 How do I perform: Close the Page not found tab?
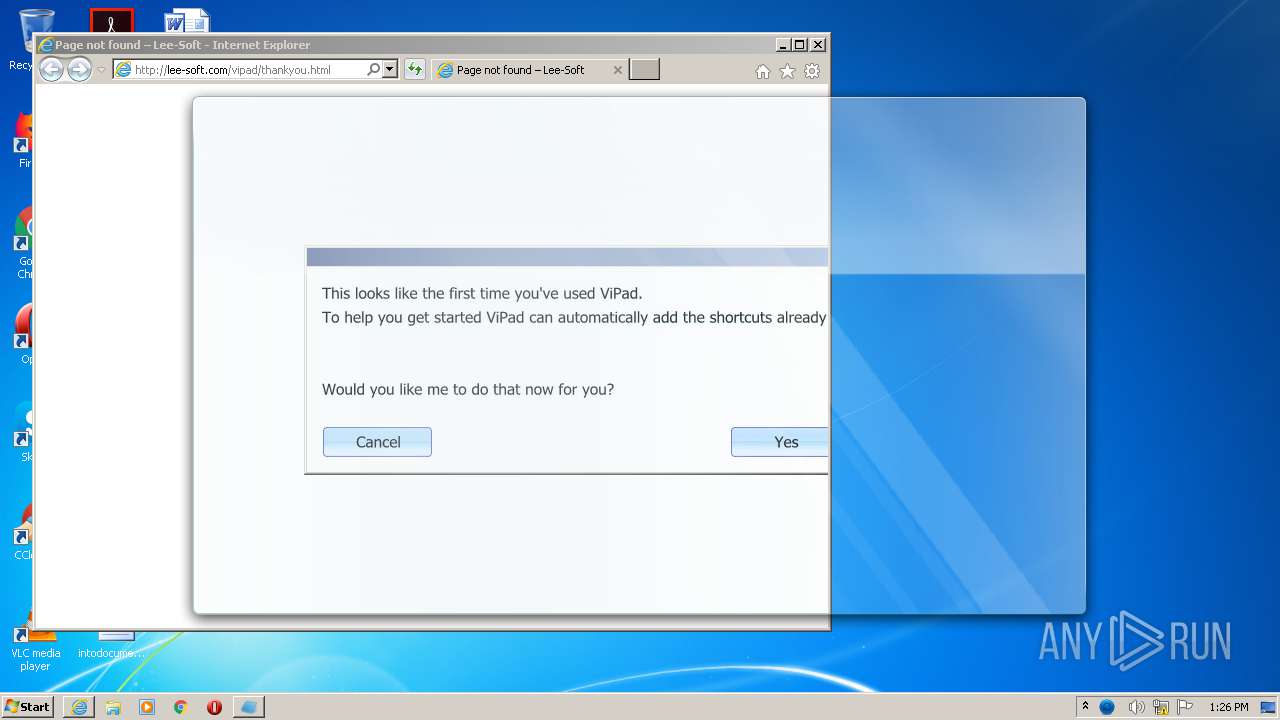click(x=617, y=70)
